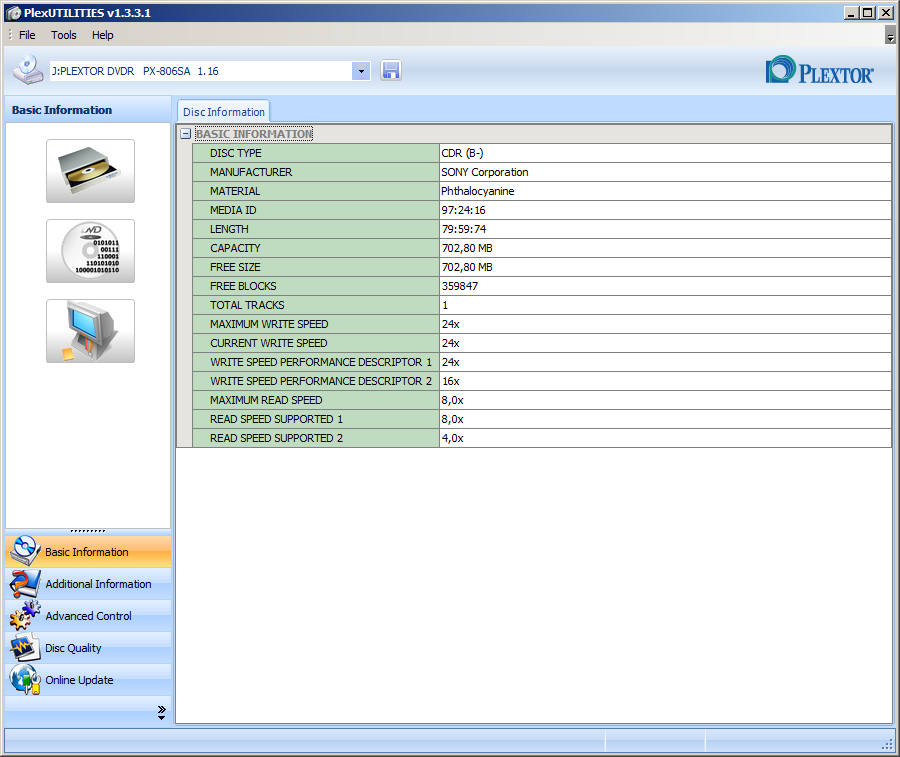Open the Advanced Control section

(88, 616)
